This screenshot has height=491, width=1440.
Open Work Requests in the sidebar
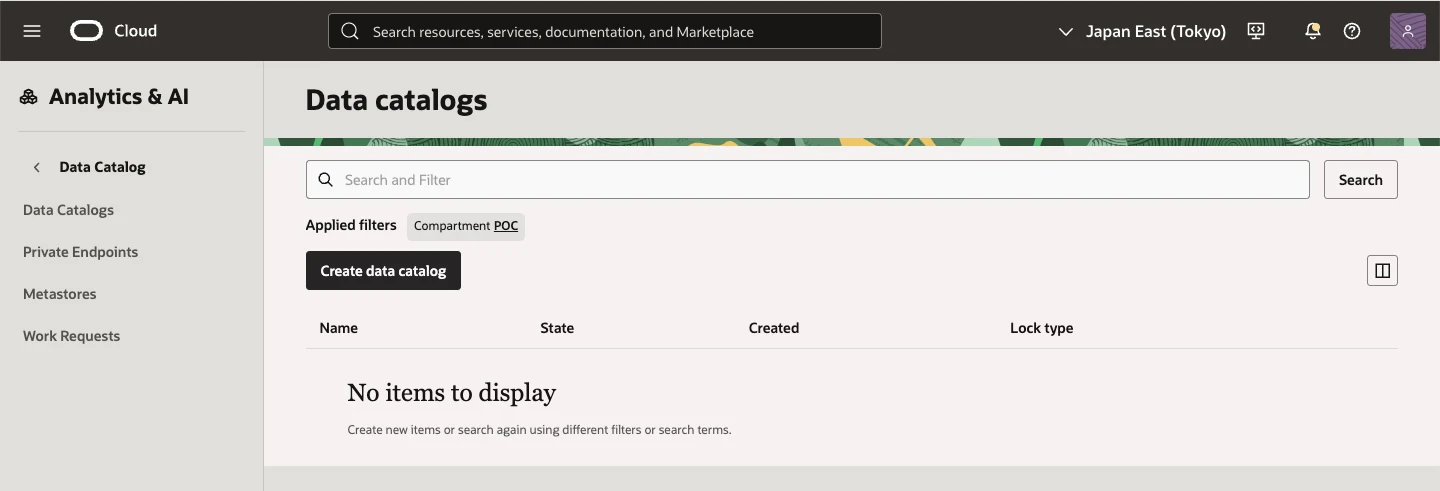(x=71, y=336)
